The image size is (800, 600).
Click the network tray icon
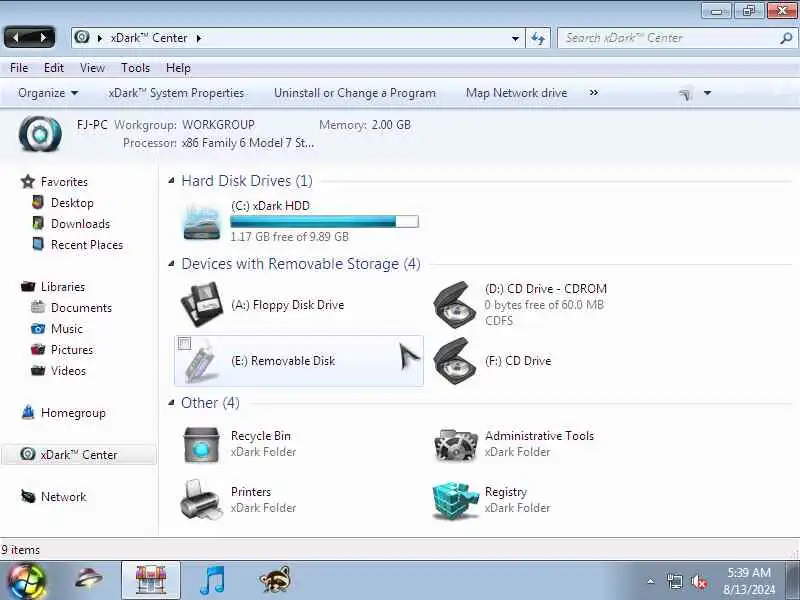pyautogui.click(x=674, y=582)
